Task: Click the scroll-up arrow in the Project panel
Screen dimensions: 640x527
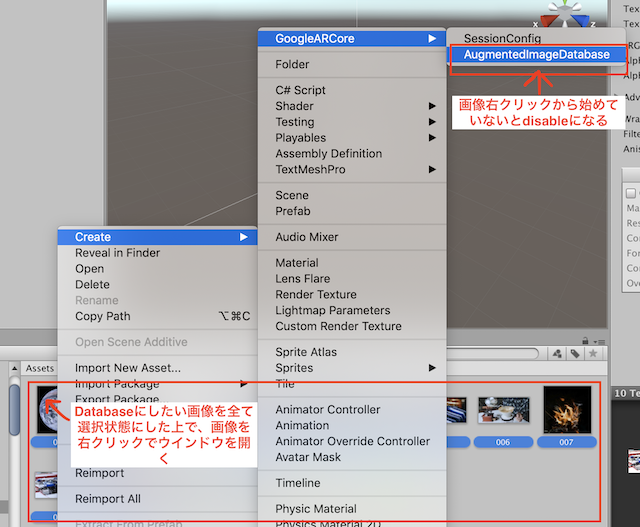Action: click(14, 368)
